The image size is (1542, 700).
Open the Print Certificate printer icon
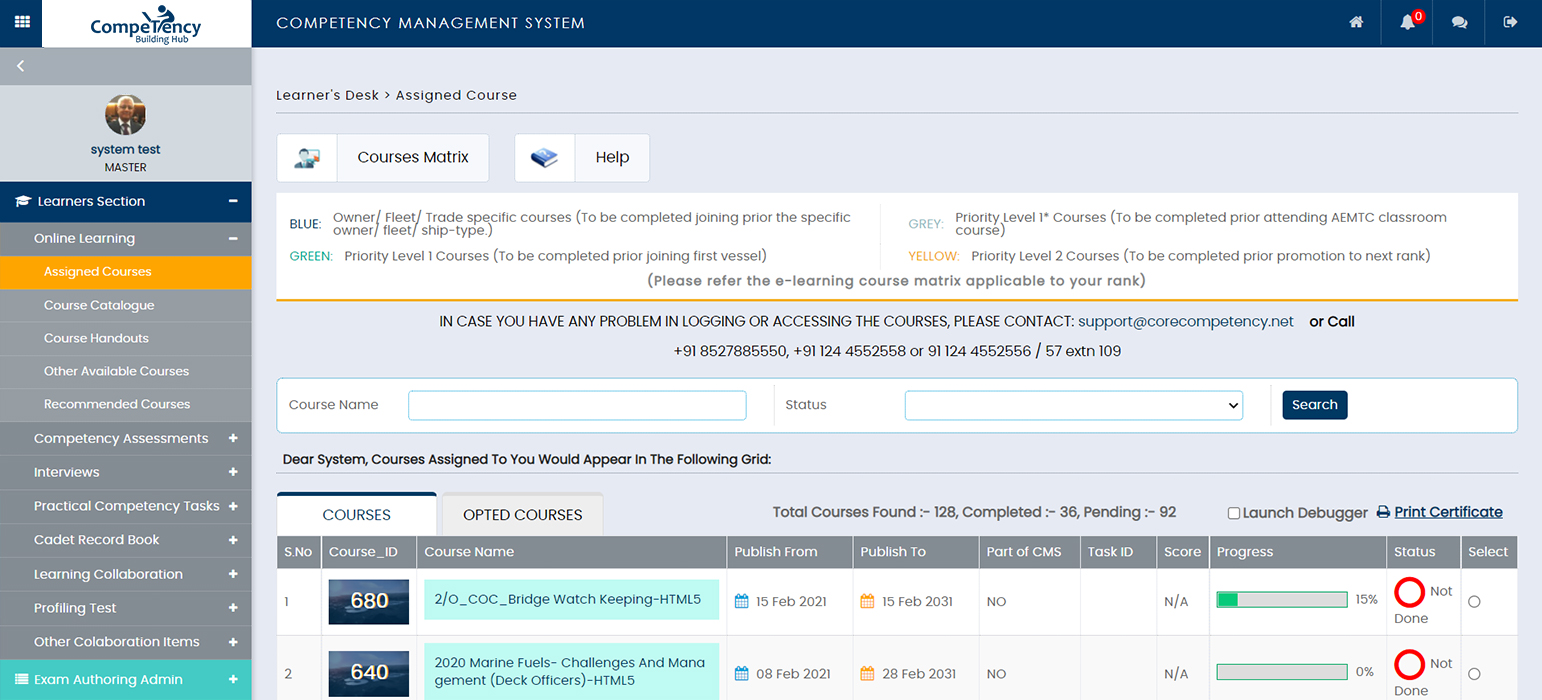pos(1384,511)
